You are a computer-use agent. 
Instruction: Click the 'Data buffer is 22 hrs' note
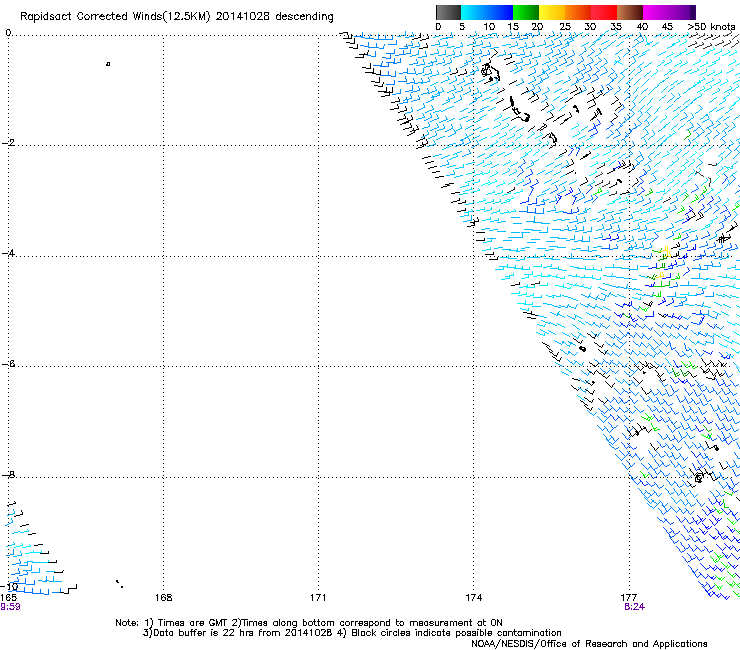(x=352, y=633)
